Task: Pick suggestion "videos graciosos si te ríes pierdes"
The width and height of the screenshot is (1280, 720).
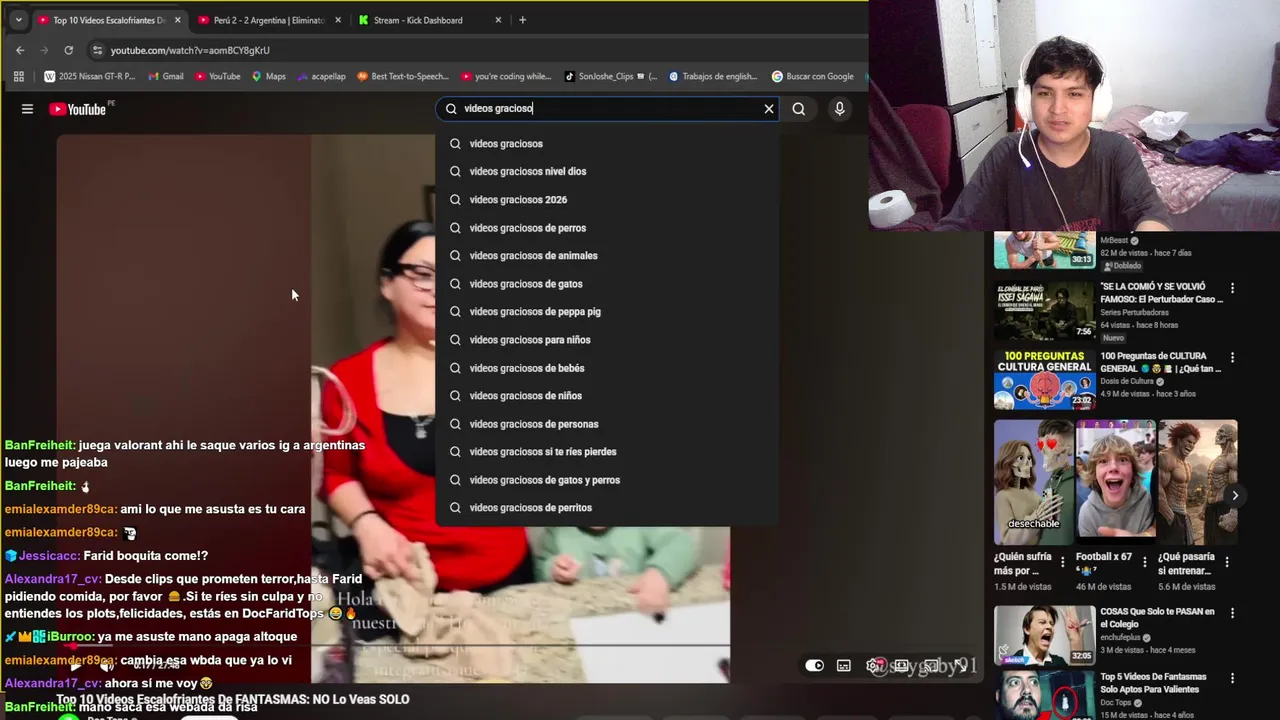Action: (x=607, y=452)
